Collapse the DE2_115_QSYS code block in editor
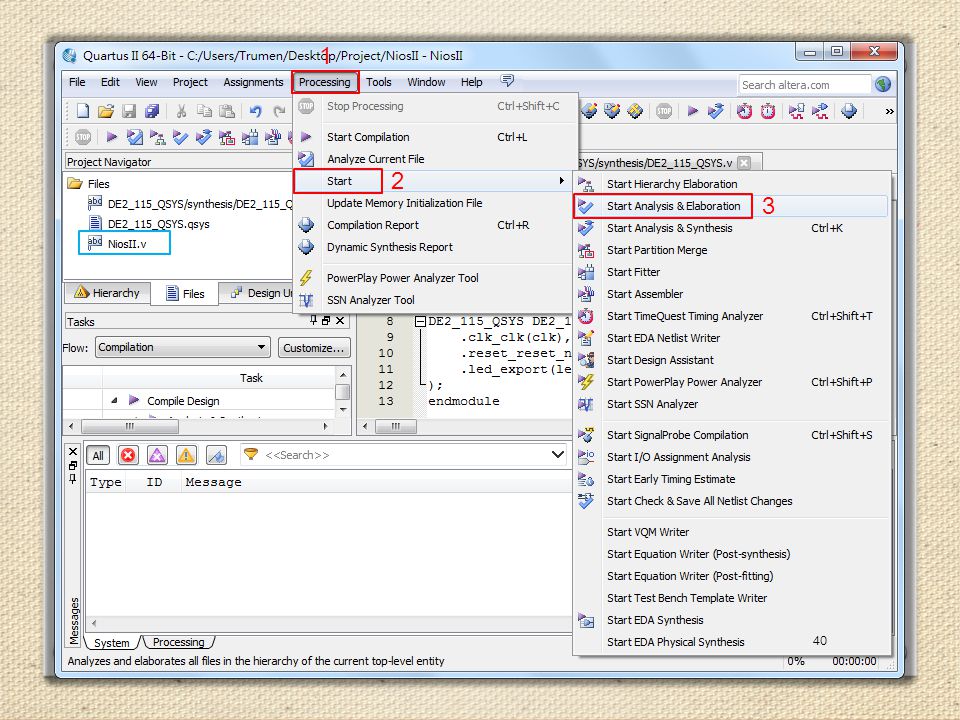960x720 pixels. point(420,321)
